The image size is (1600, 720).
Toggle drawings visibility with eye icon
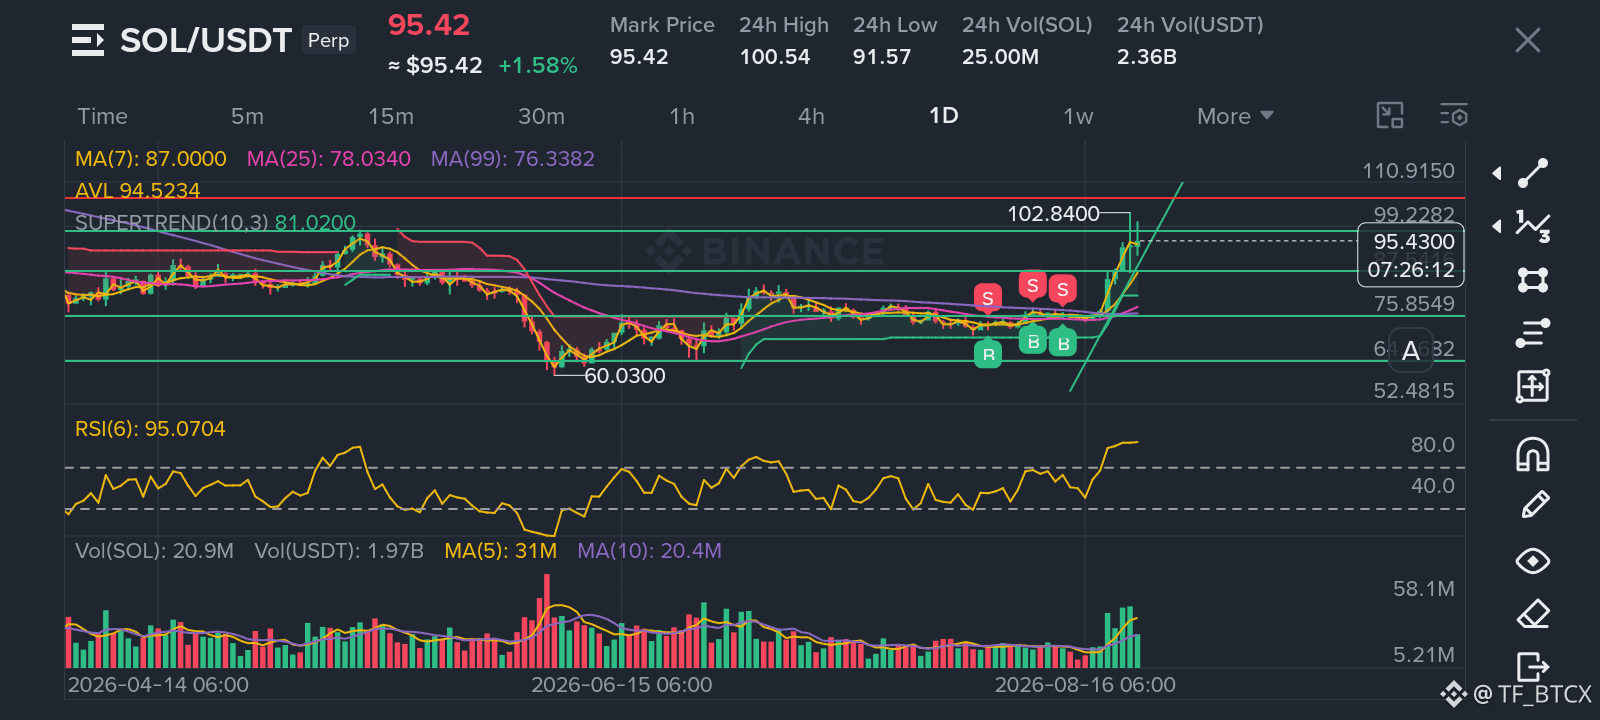pos(1533,561)
